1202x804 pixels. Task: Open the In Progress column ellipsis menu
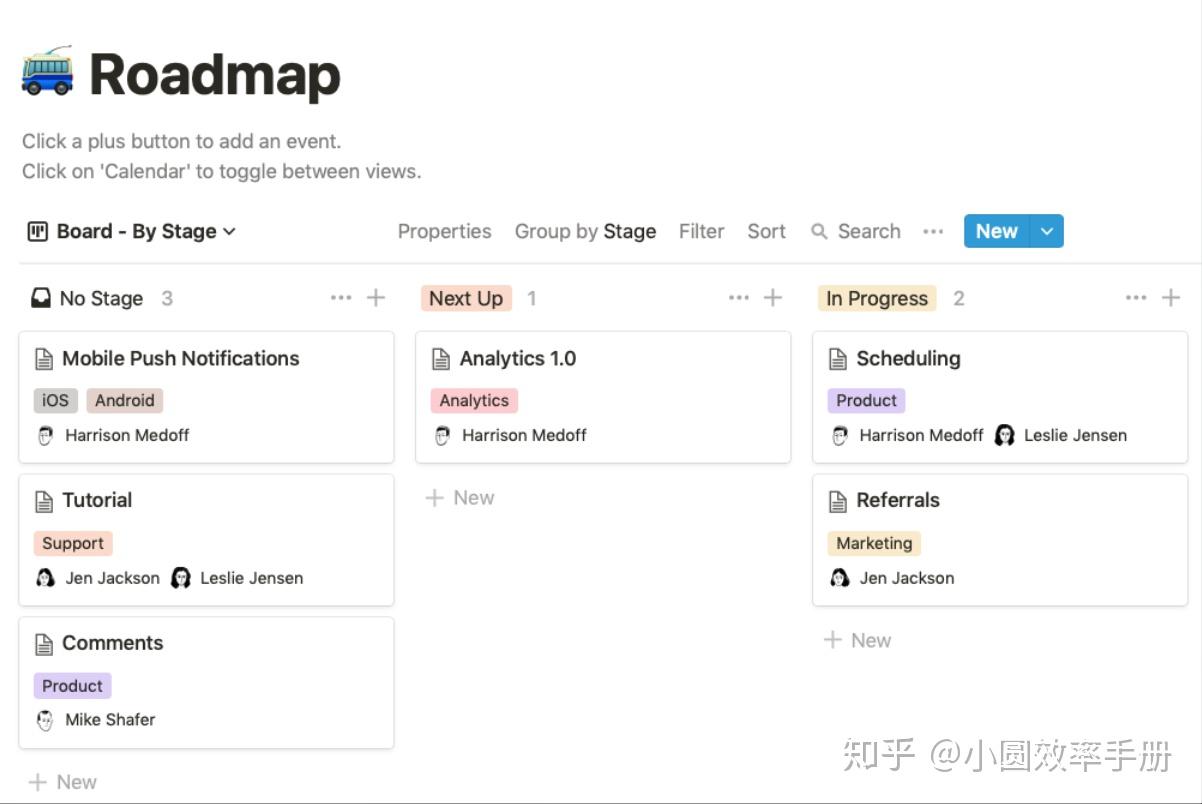click(x=1136, y=297)
